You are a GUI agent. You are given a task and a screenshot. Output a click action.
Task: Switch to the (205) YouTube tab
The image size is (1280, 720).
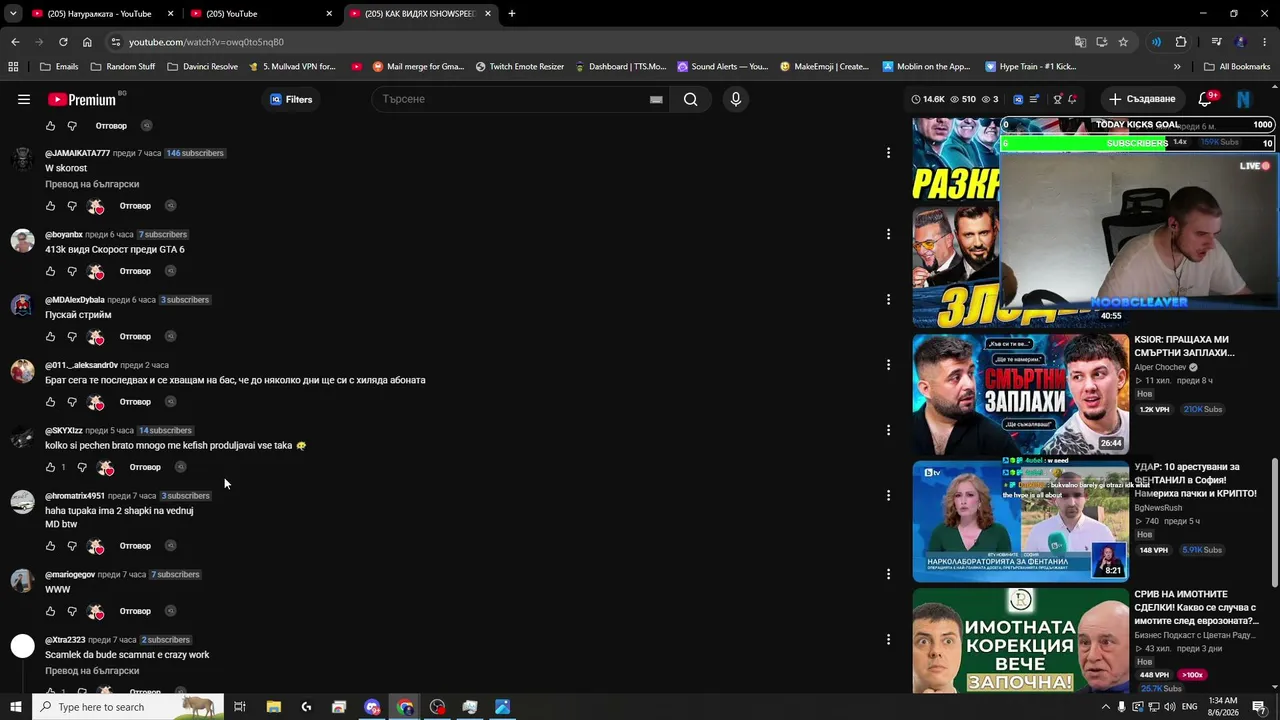(260, 14)
